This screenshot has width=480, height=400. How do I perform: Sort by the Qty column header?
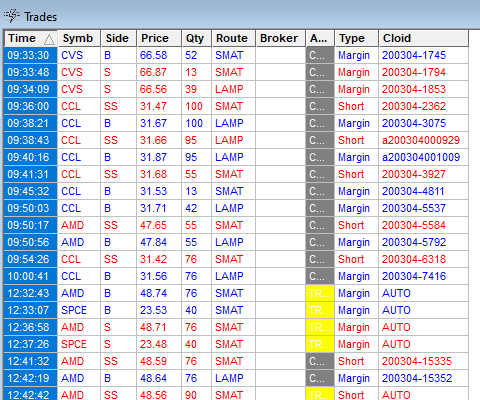pyautogui.click(x=196, y=38)
